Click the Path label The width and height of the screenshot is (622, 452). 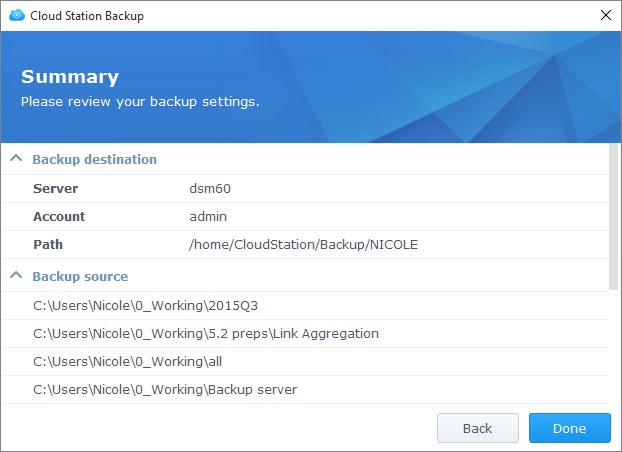pos(48,244)
